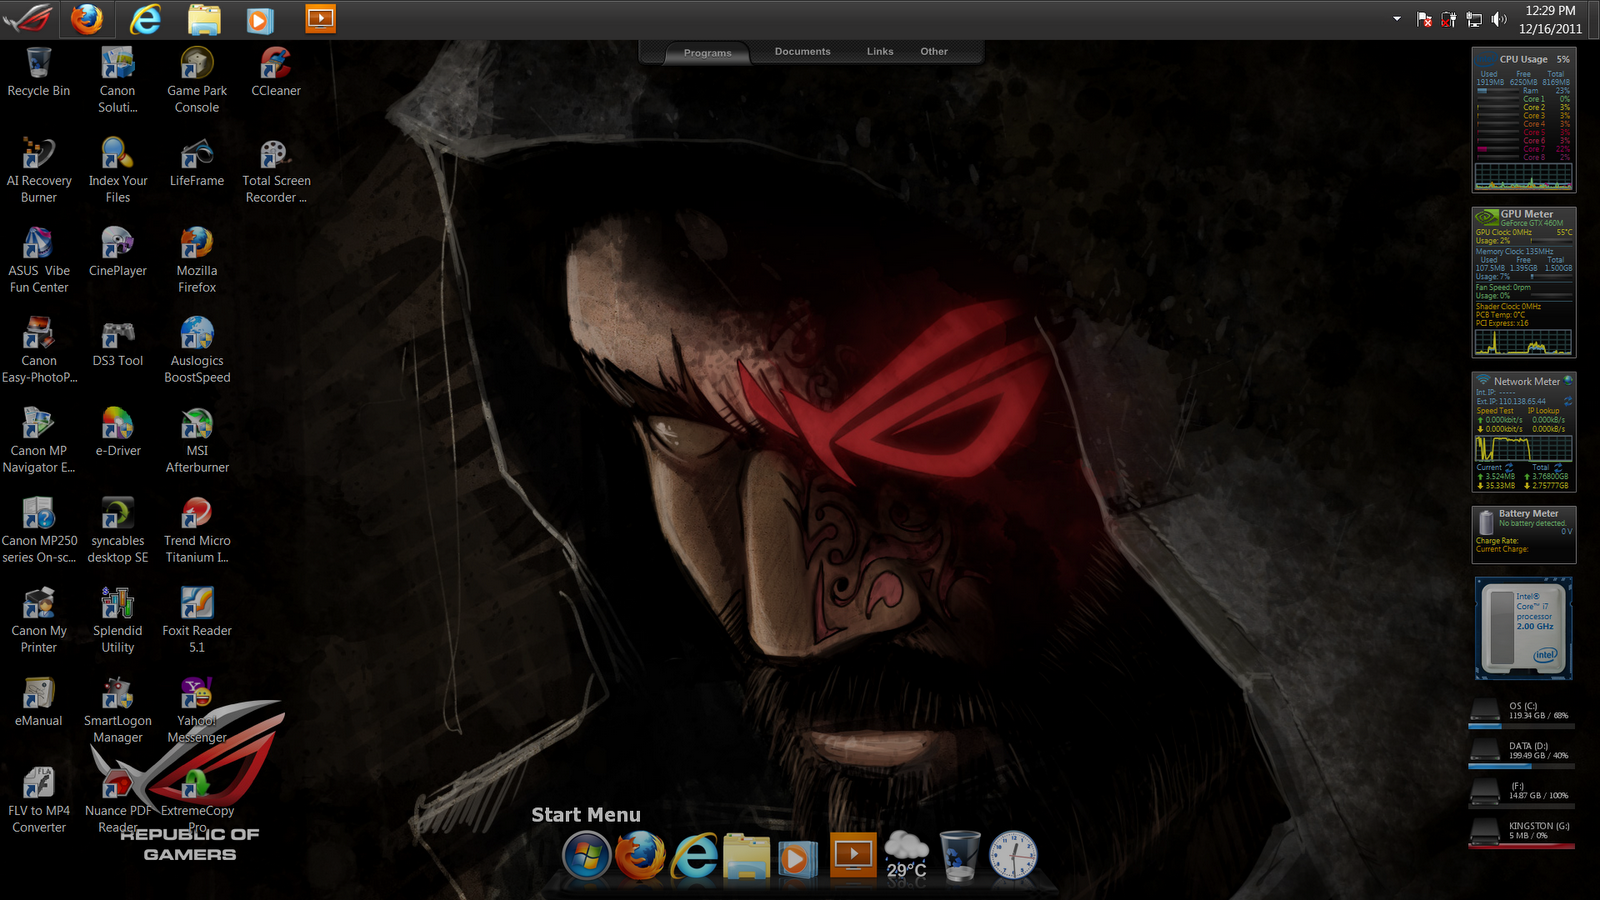Launch the LifeFrame webcam shortcut

tap(197, 162)
